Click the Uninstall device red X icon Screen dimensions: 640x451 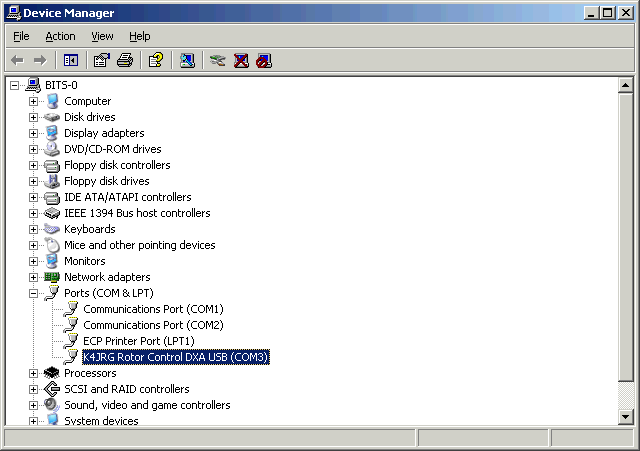click(x=241, y=60)
